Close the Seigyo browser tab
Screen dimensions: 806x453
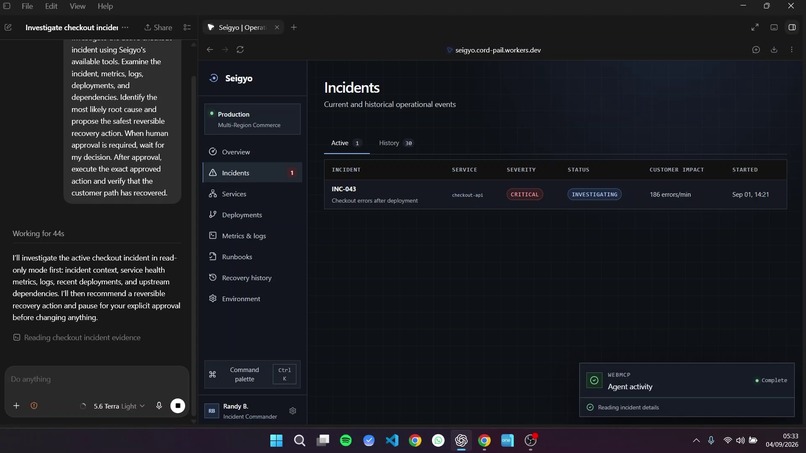pos(277,27)
